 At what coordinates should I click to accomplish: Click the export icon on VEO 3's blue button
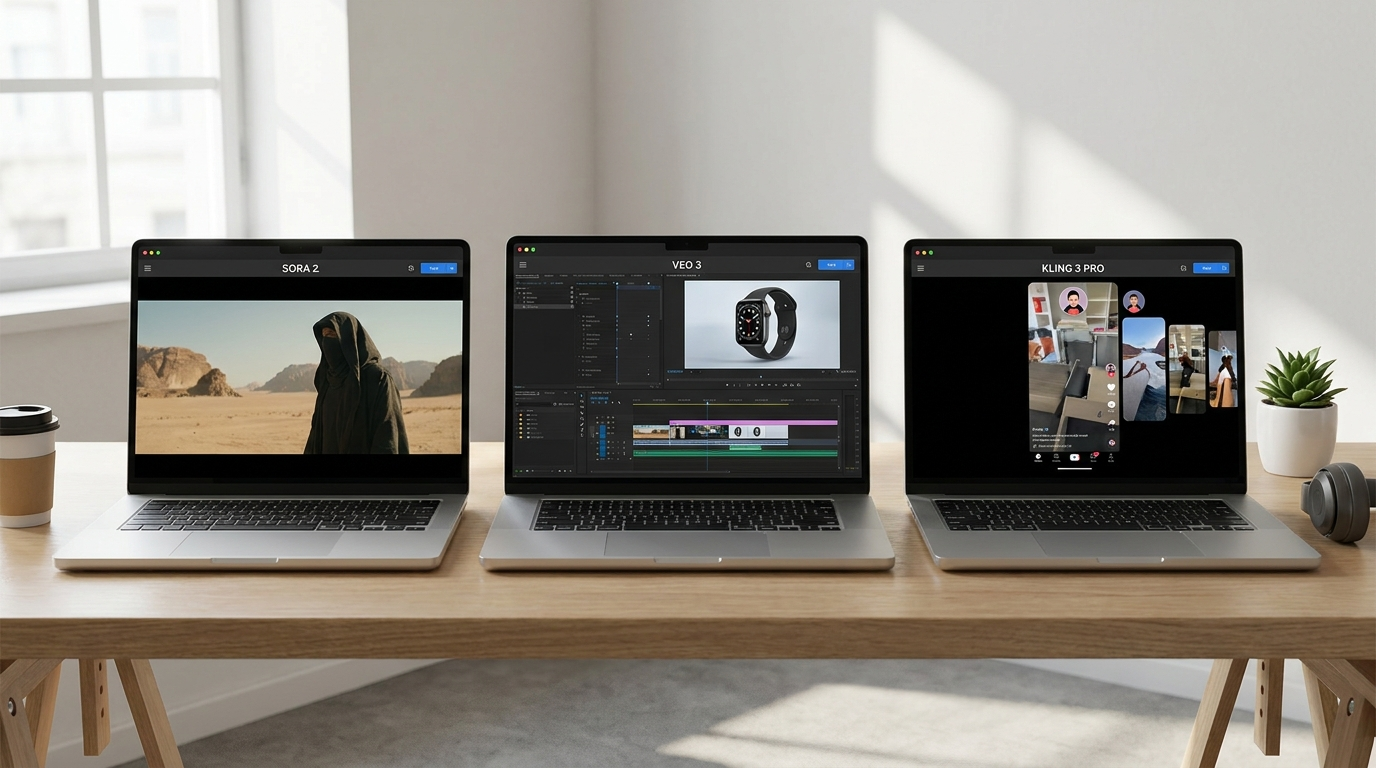[849, 265]
